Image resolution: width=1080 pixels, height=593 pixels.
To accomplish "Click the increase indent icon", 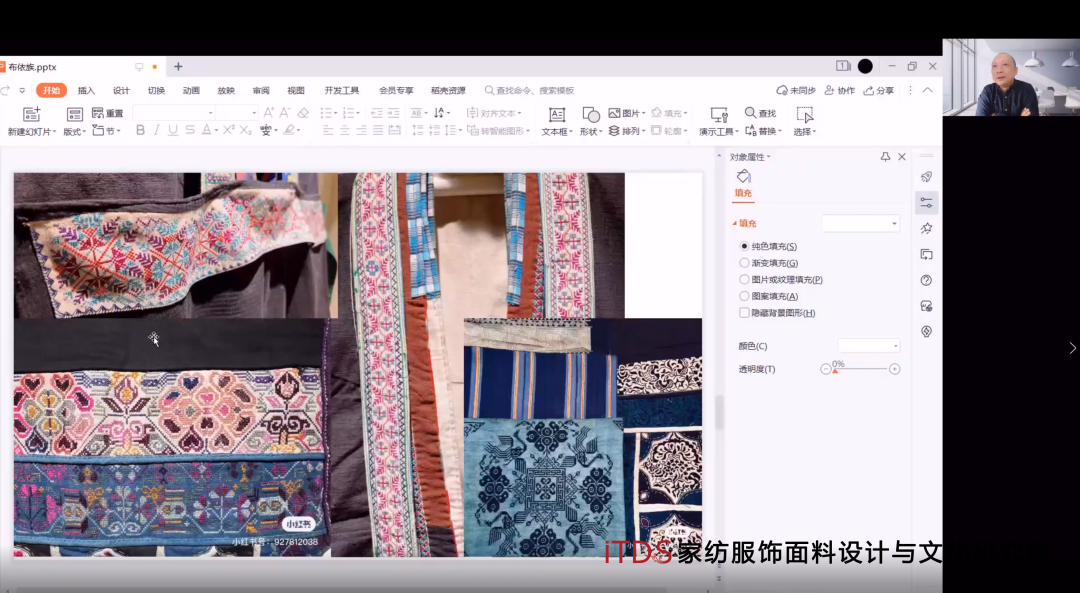I will [394, 113].
